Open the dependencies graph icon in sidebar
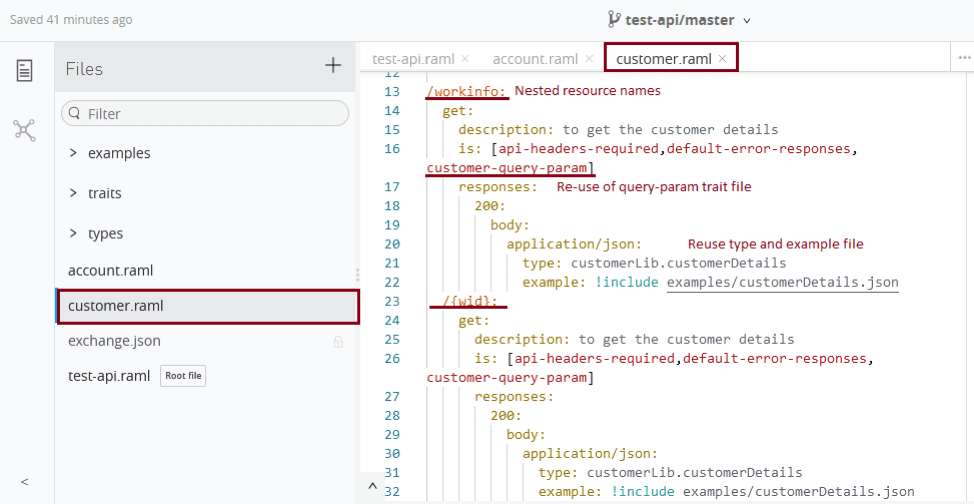Image resolution: width=974 pixels, height=504 pixels. [x=24, y=130]
